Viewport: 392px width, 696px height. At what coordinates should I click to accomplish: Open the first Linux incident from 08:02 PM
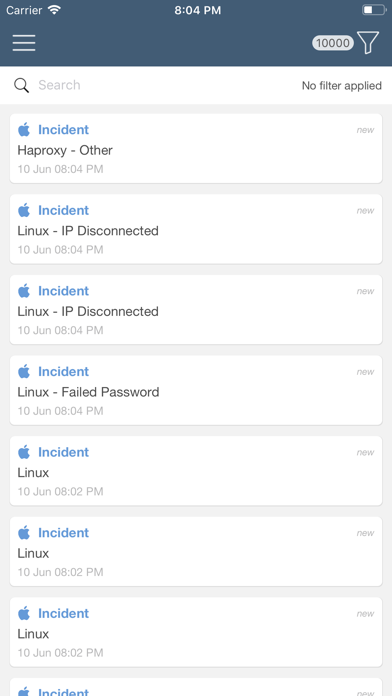click(196, 471)
